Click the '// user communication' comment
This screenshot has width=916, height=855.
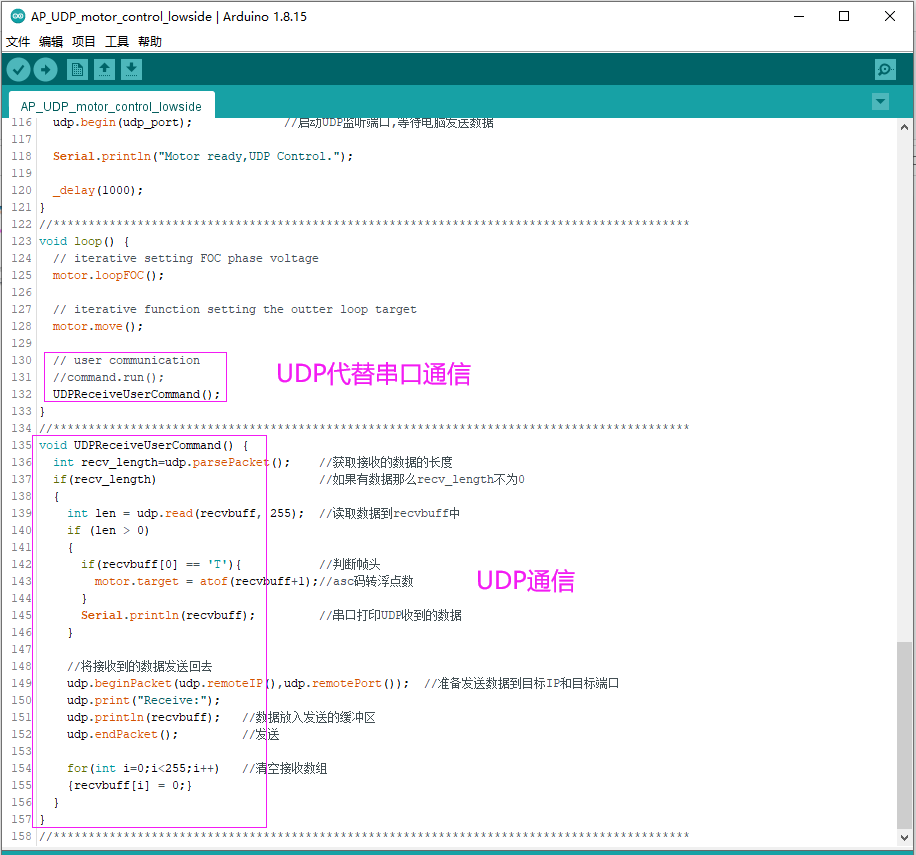pyautogui.click(x=126, y=360)
